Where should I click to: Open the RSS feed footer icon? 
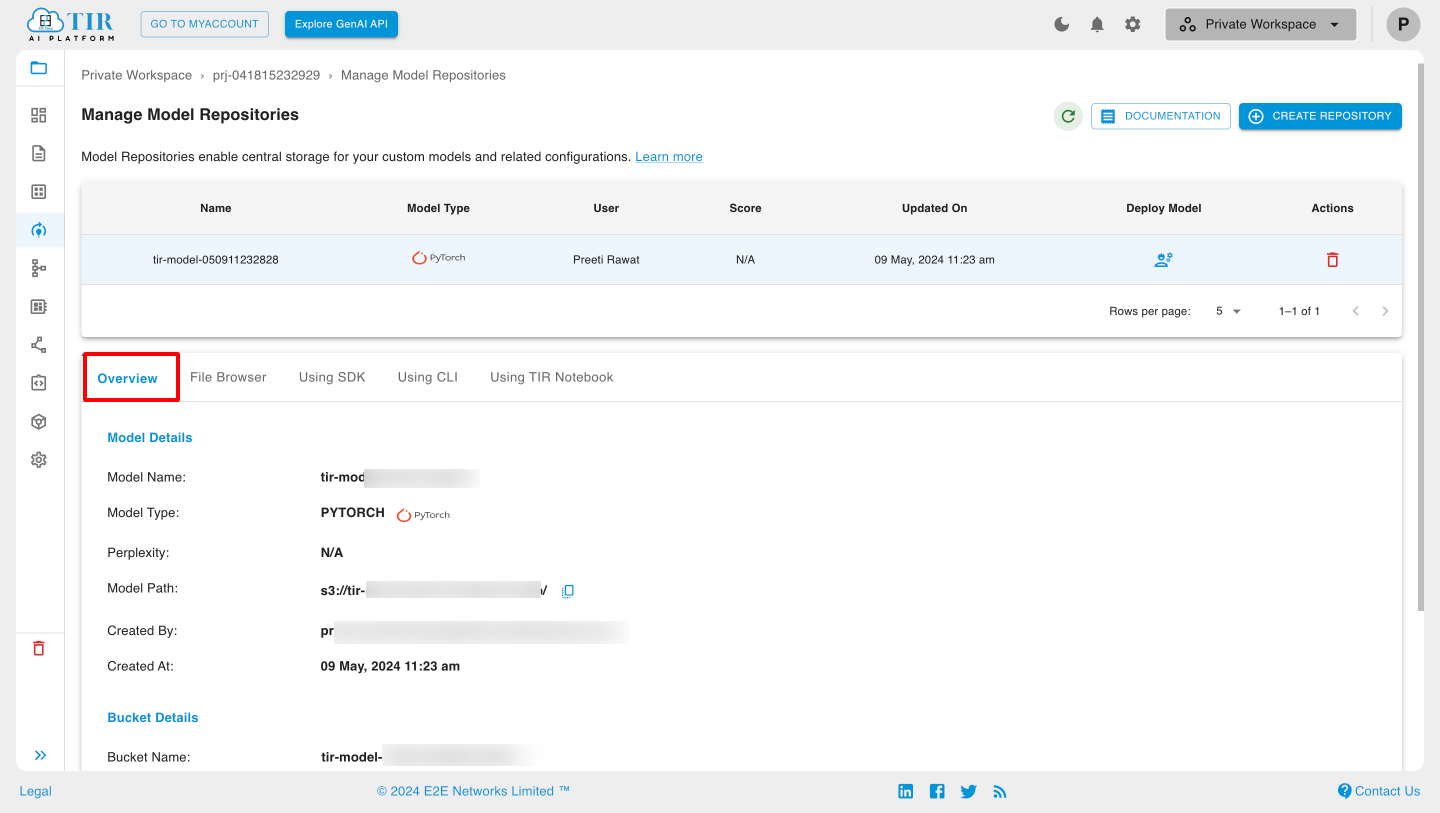1000,791
